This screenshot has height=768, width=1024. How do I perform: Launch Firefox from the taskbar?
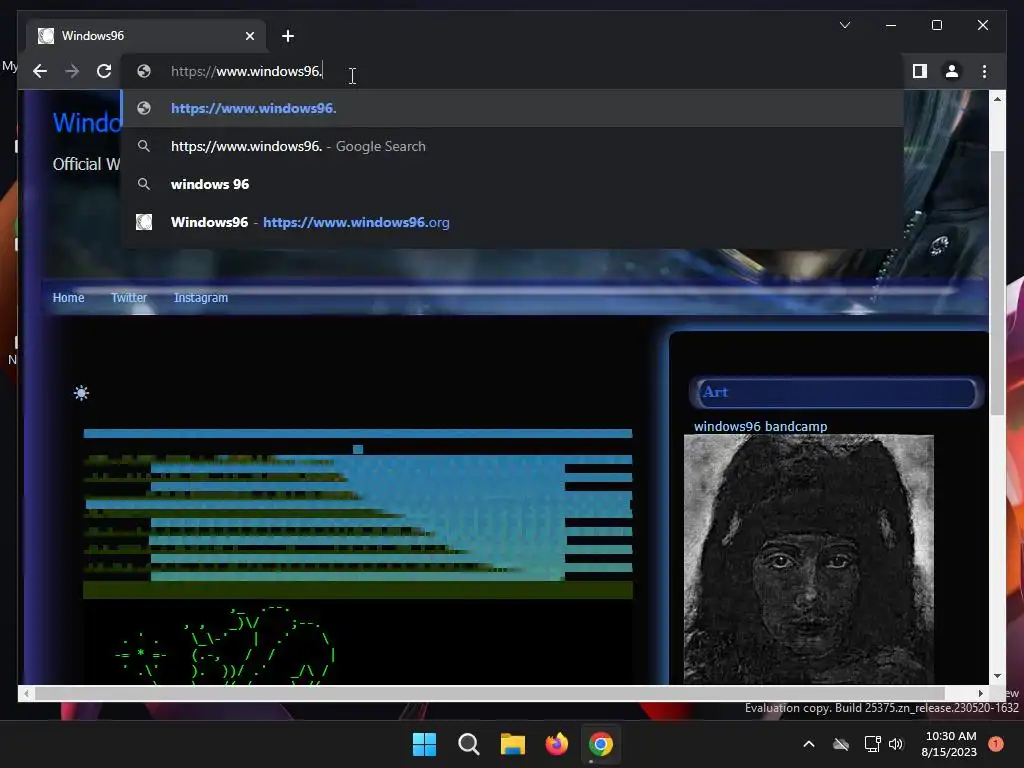[556, 744]
